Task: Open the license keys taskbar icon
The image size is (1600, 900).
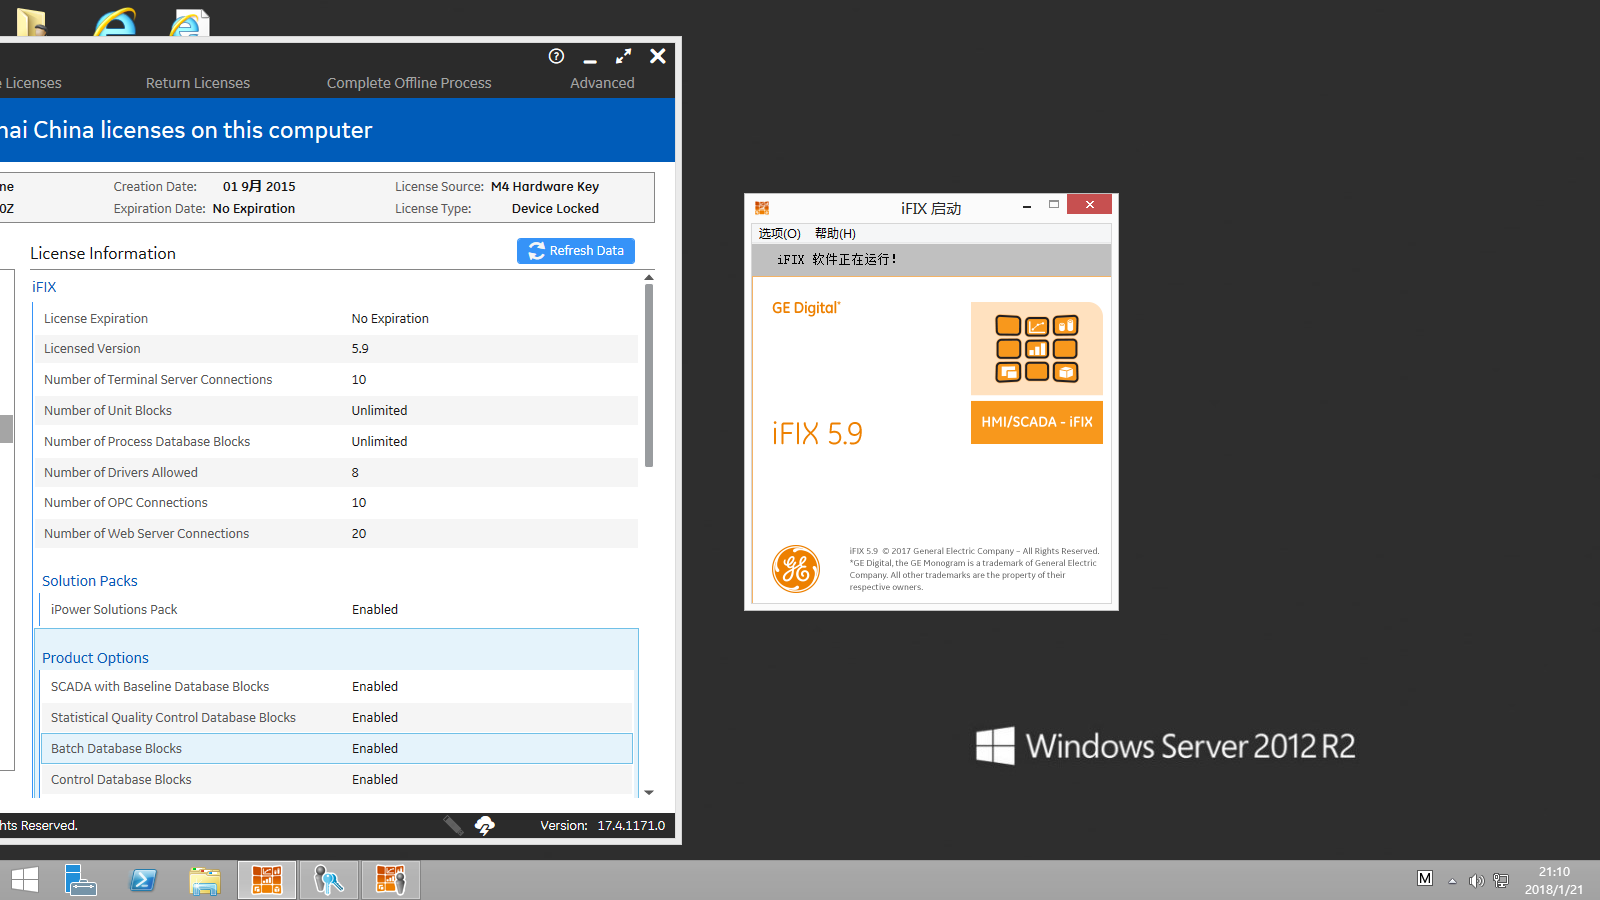Action: pyautogui.click(x=329, y=880)
